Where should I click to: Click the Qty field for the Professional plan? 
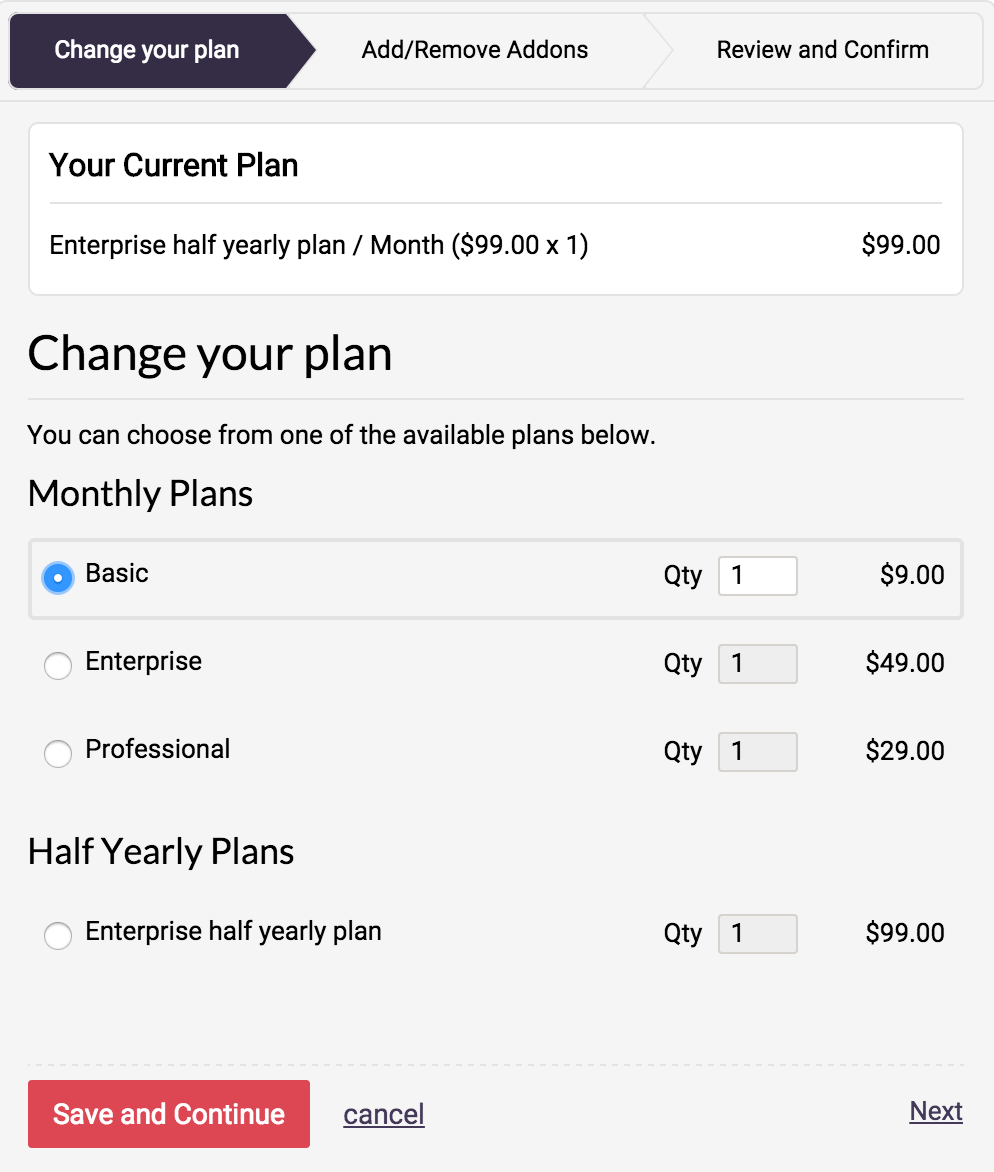(757, 752)
